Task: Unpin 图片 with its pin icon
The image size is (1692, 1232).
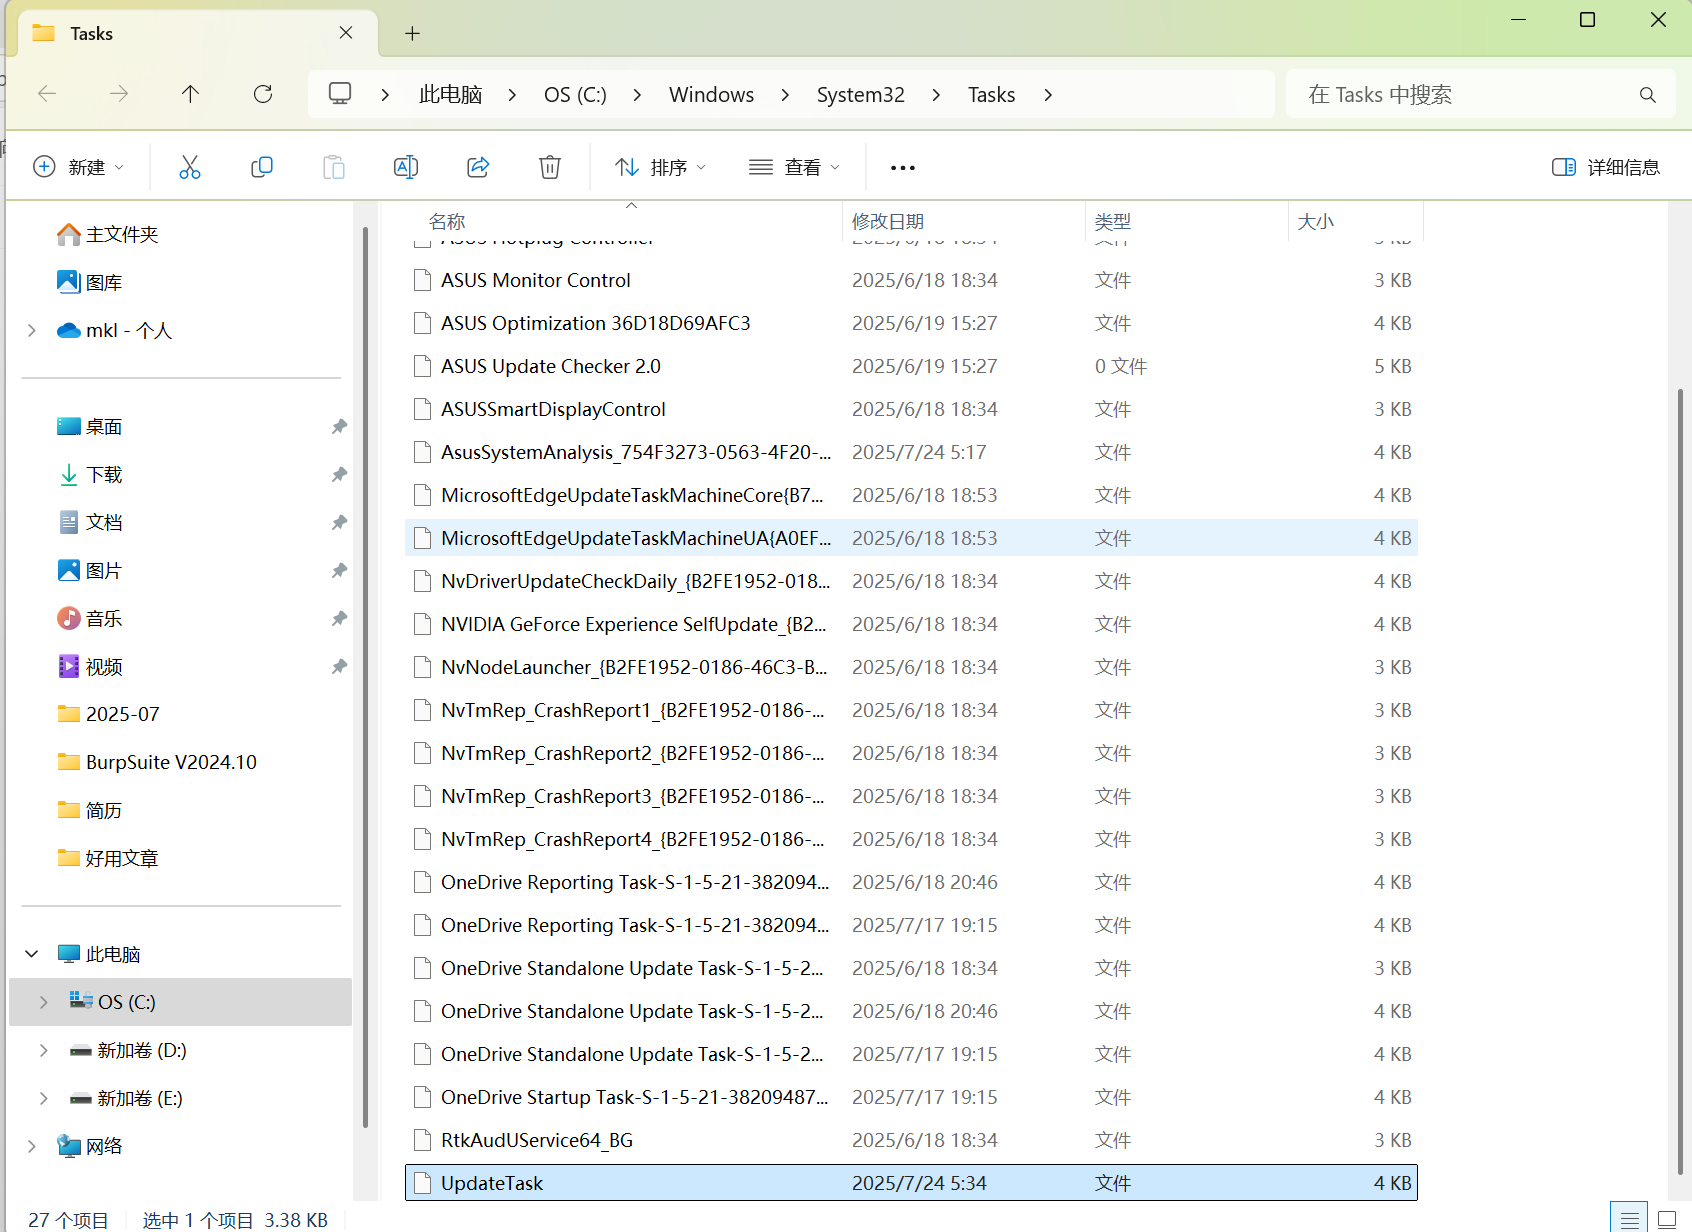Action: coord(339,571)
